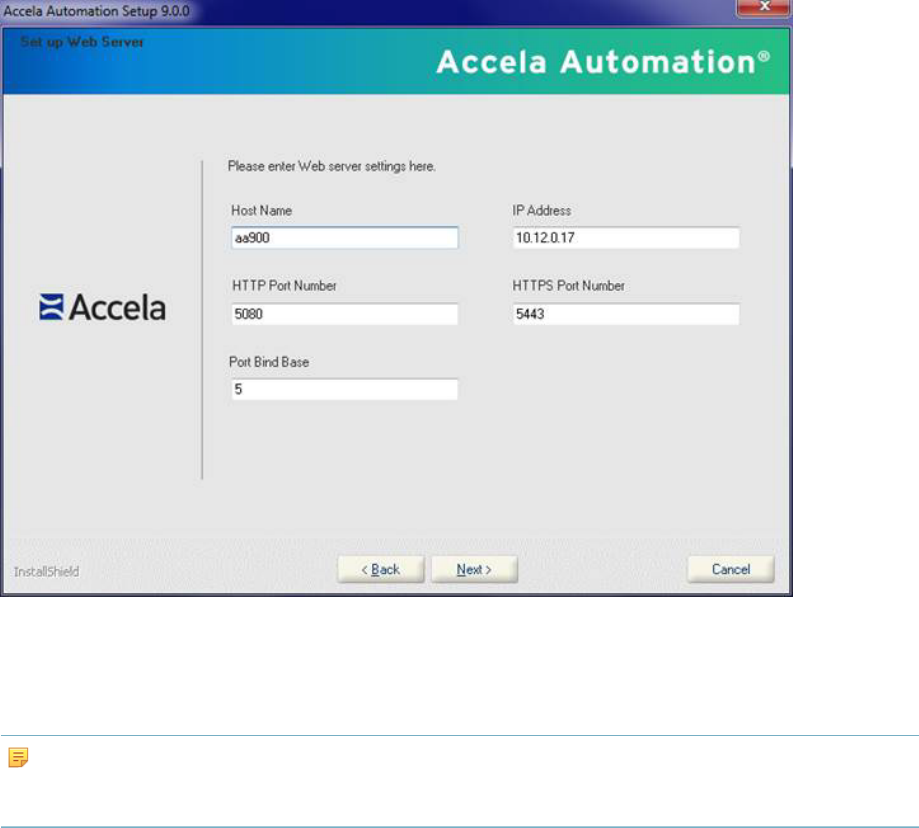Go to the previous step with Back
The height and width of the screenshot is (828, 919).
380,570
